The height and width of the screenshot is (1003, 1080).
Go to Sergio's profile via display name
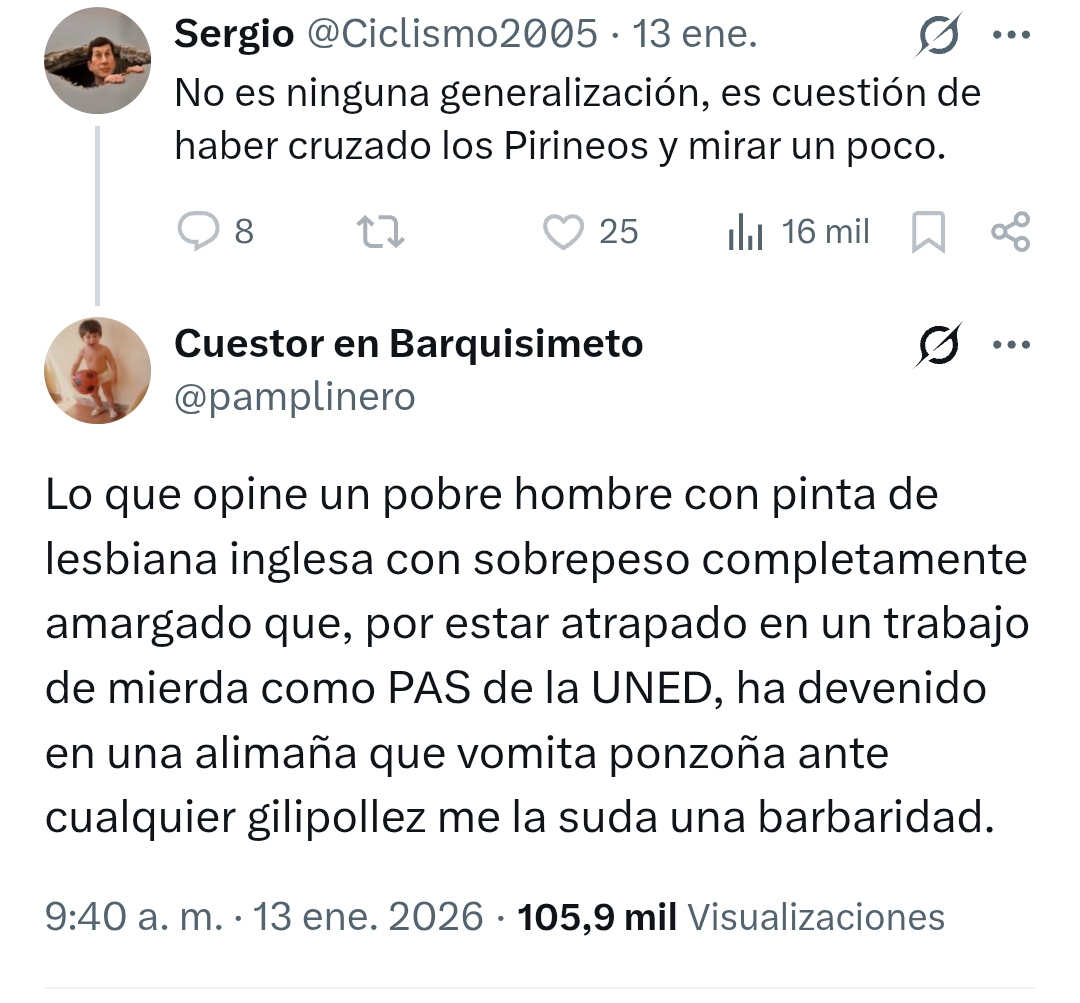coord(234,35)
